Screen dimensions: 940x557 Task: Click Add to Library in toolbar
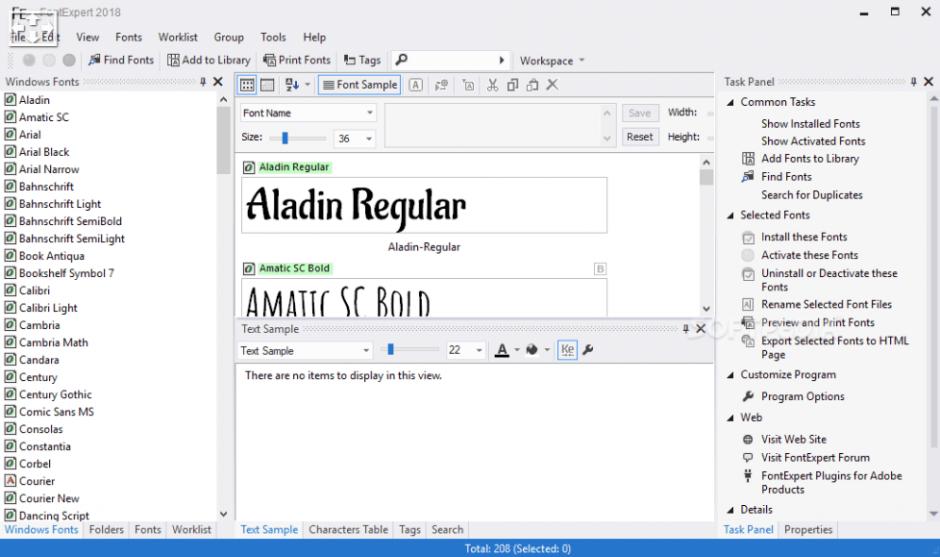[x=209, y=60]
